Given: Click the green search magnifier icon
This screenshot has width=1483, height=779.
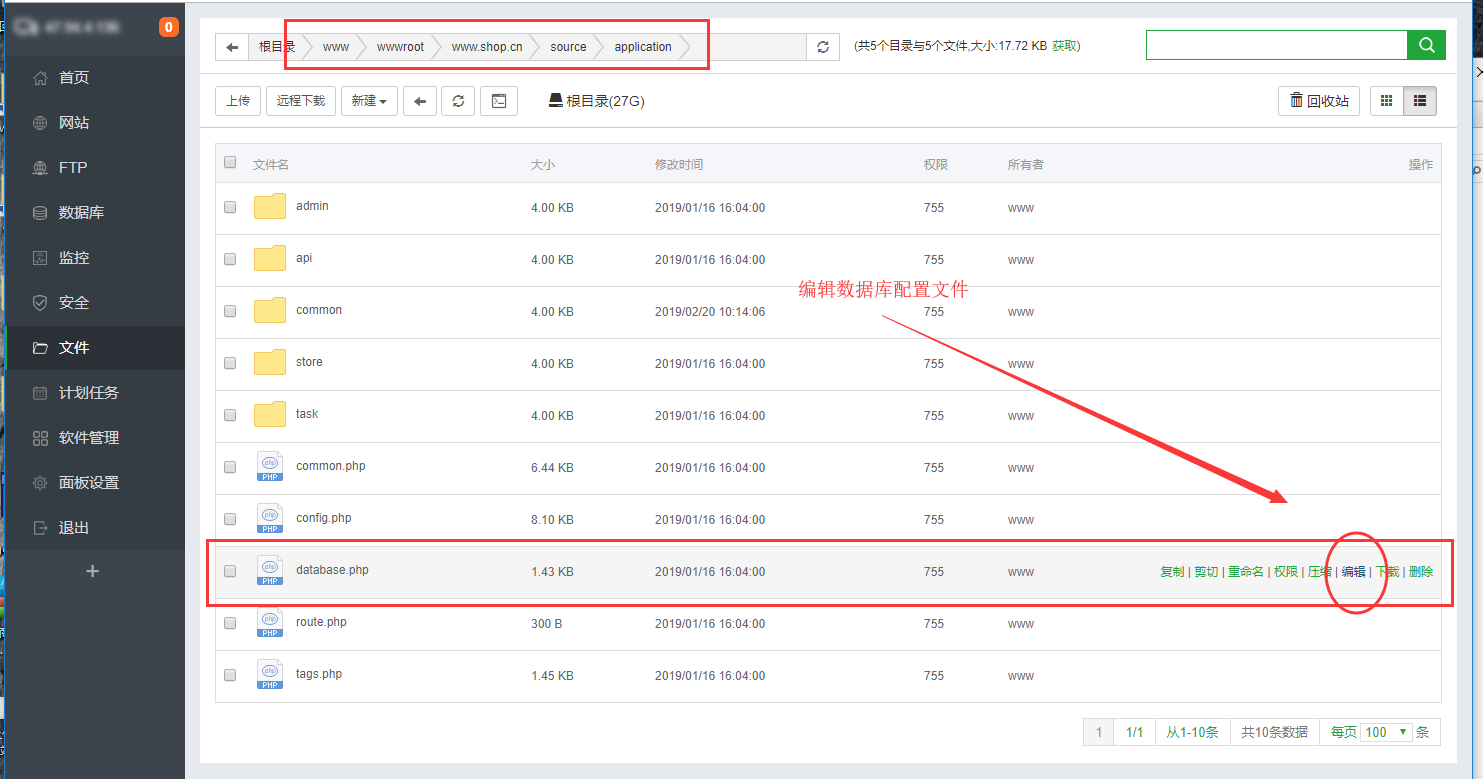Looking at the screenshot, I should click(x=1426, y=45).
